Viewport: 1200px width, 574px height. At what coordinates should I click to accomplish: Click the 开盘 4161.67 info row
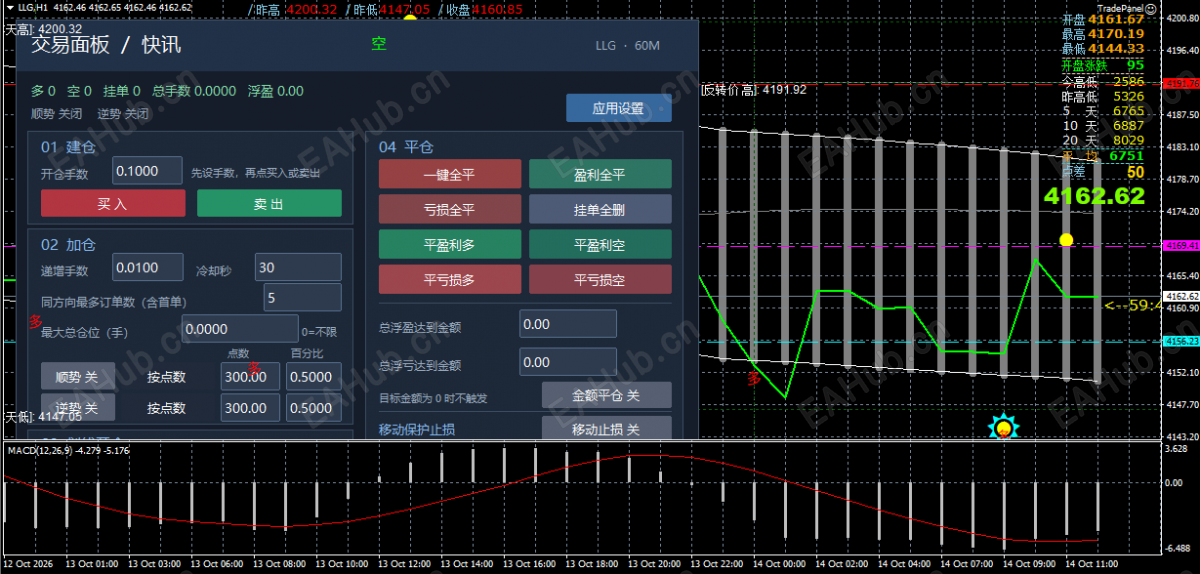point(1103,19)
